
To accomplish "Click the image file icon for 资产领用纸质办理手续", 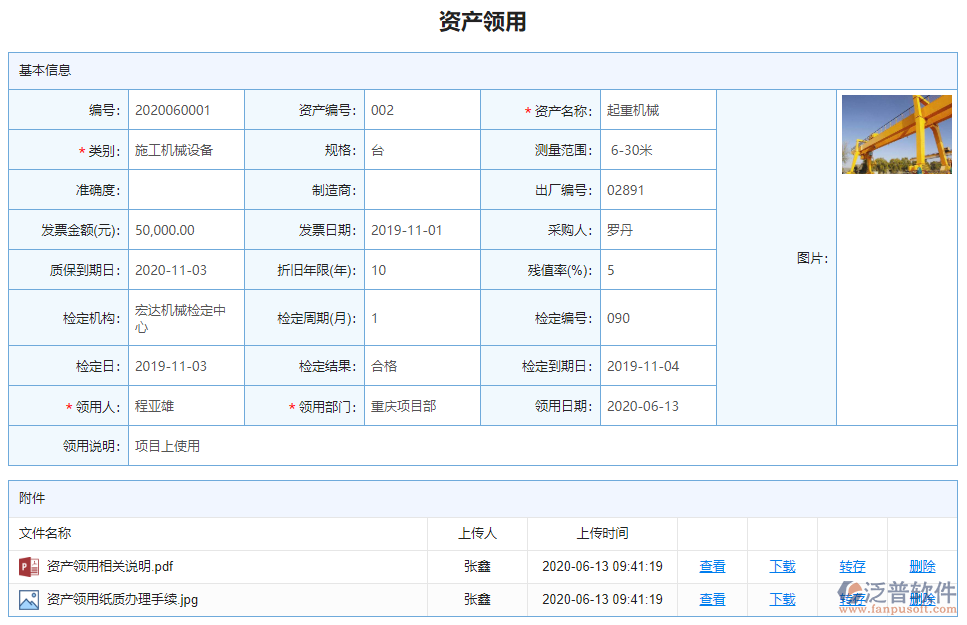I will tap(29, 600).
